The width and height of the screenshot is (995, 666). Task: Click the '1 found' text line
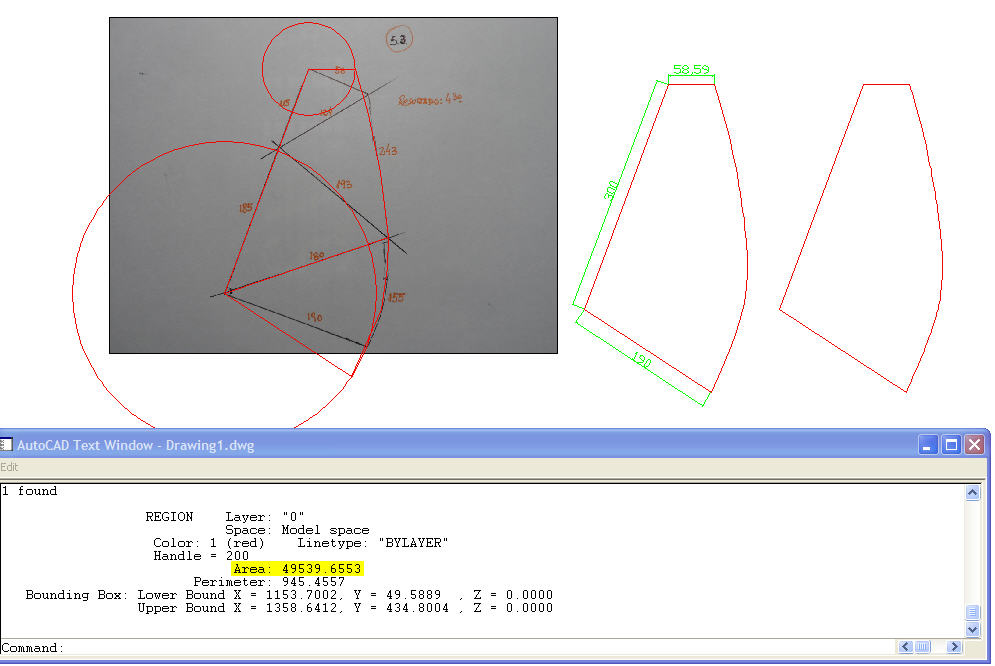click(x=29, y=491)
